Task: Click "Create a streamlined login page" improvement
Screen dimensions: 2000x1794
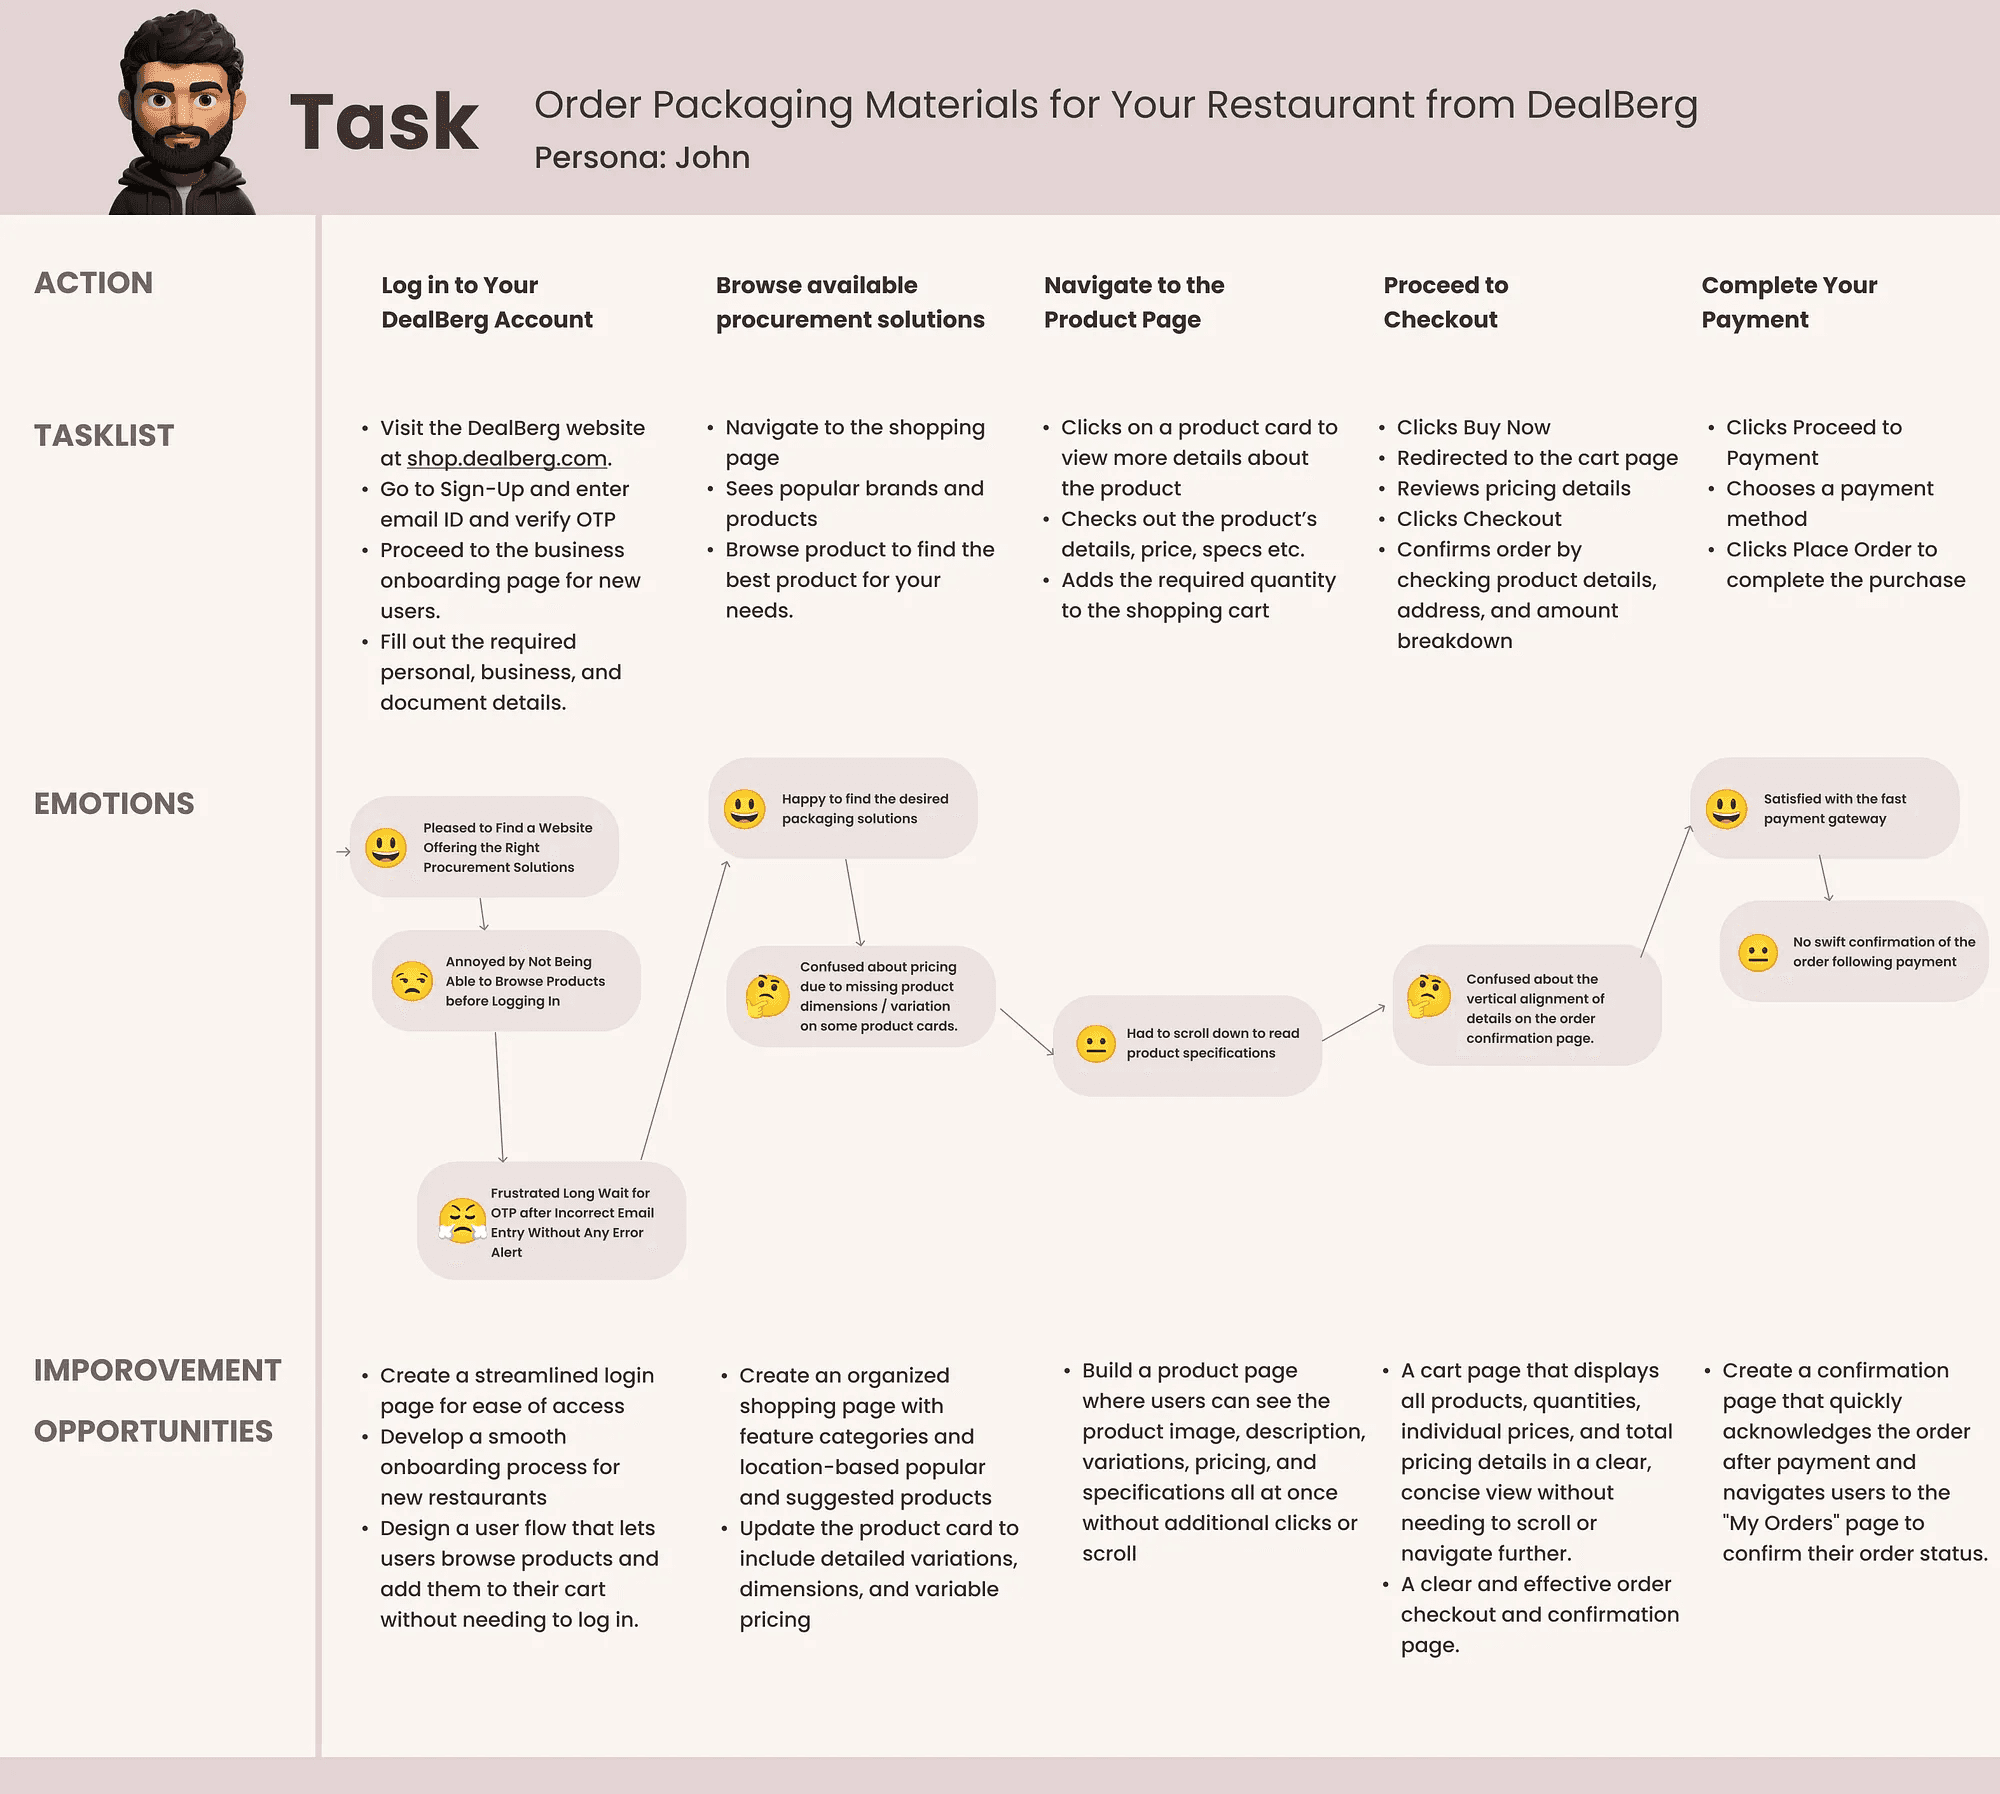Action: tap(516, 1391)
